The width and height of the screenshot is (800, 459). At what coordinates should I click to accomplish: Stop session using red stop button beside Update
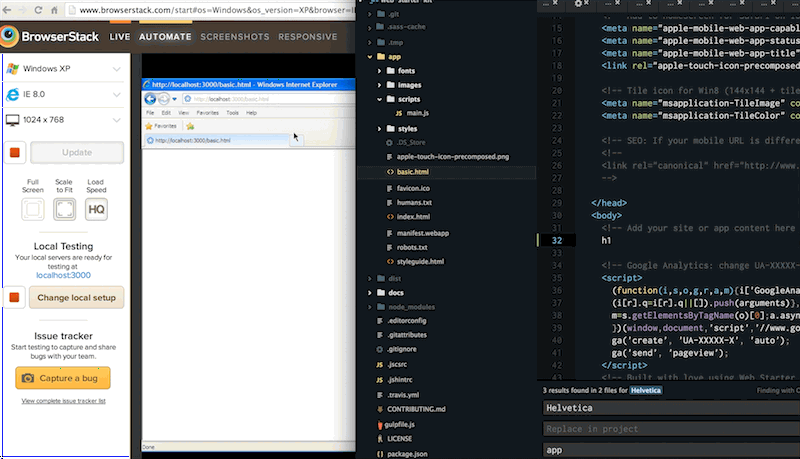[15, 152]
